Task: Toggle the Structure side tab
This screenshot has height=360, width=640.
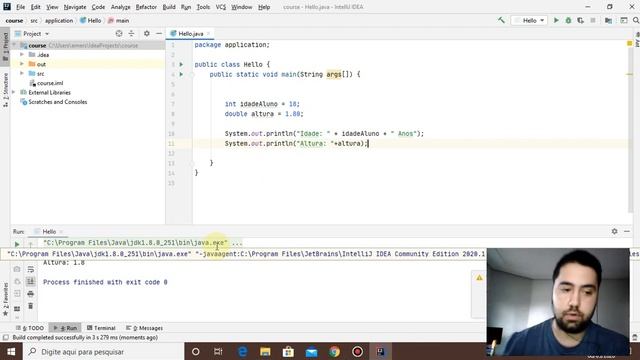Action: point(5,90)
